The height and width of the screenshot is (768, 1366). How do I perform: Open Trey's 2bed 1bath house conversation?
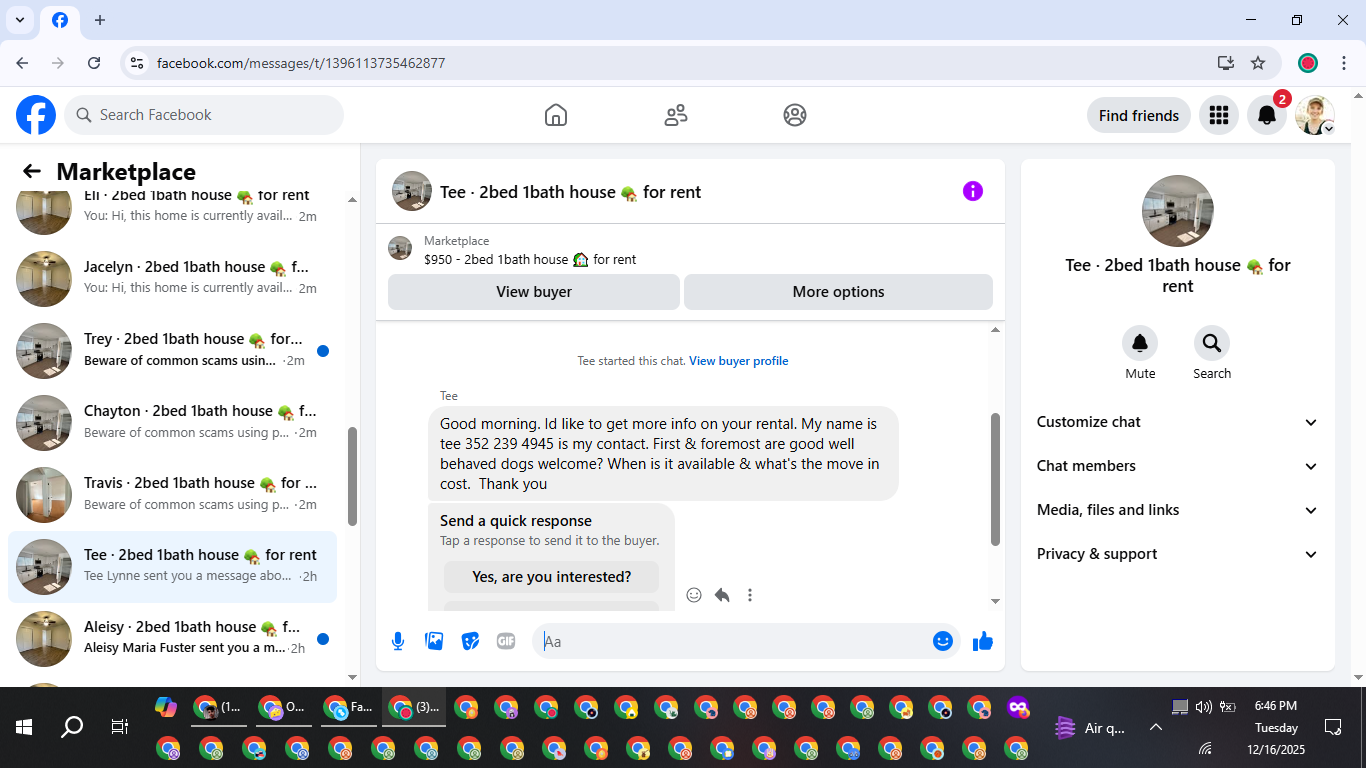(x=172, y=351)
